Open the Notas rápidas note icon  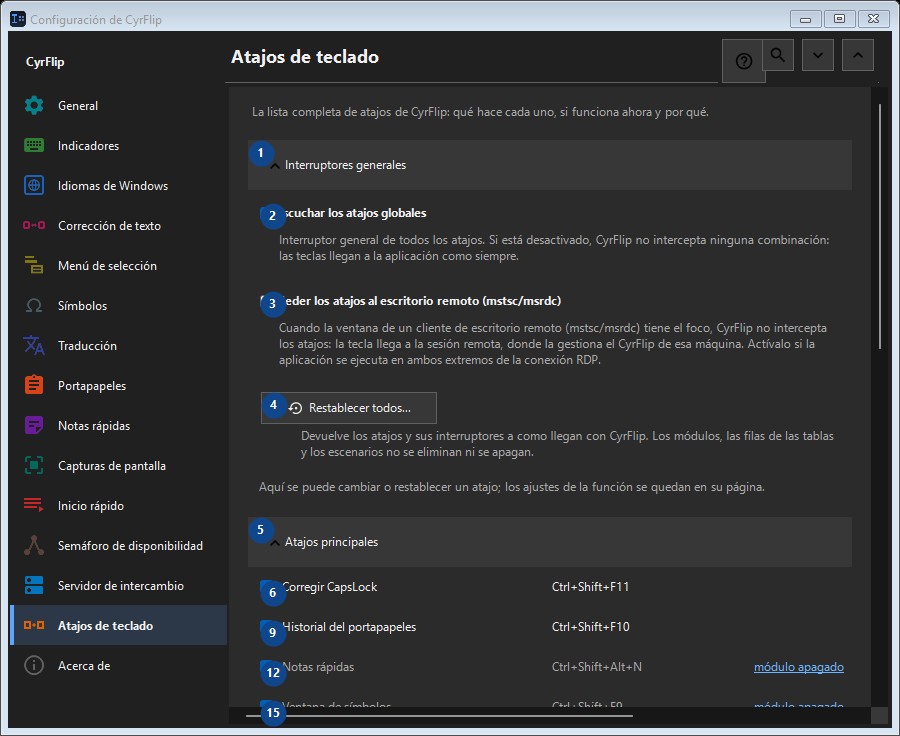(x=34, y=425)
